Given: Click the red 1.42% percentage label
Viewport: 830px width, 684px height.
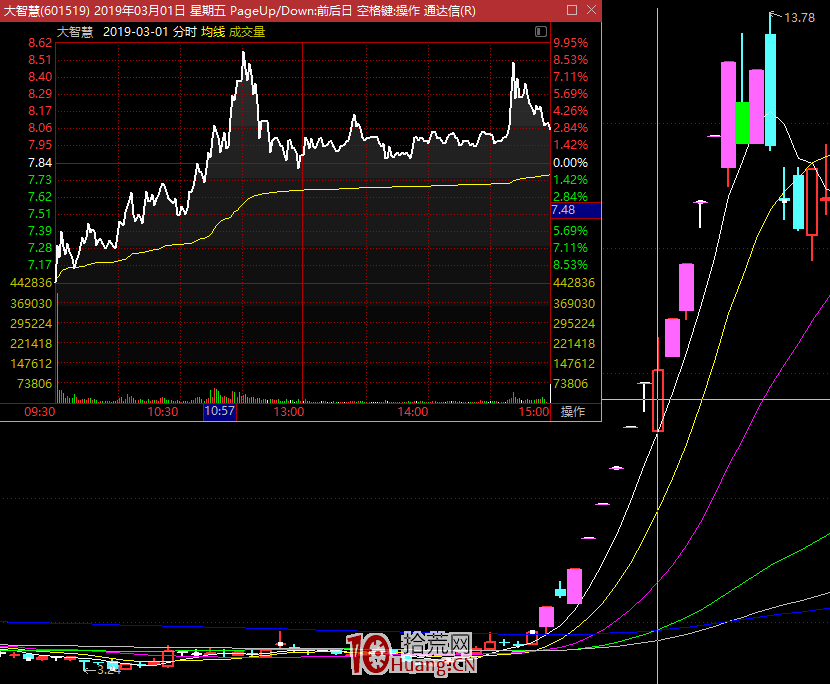Looking at the screenshot, I should 571,145.
